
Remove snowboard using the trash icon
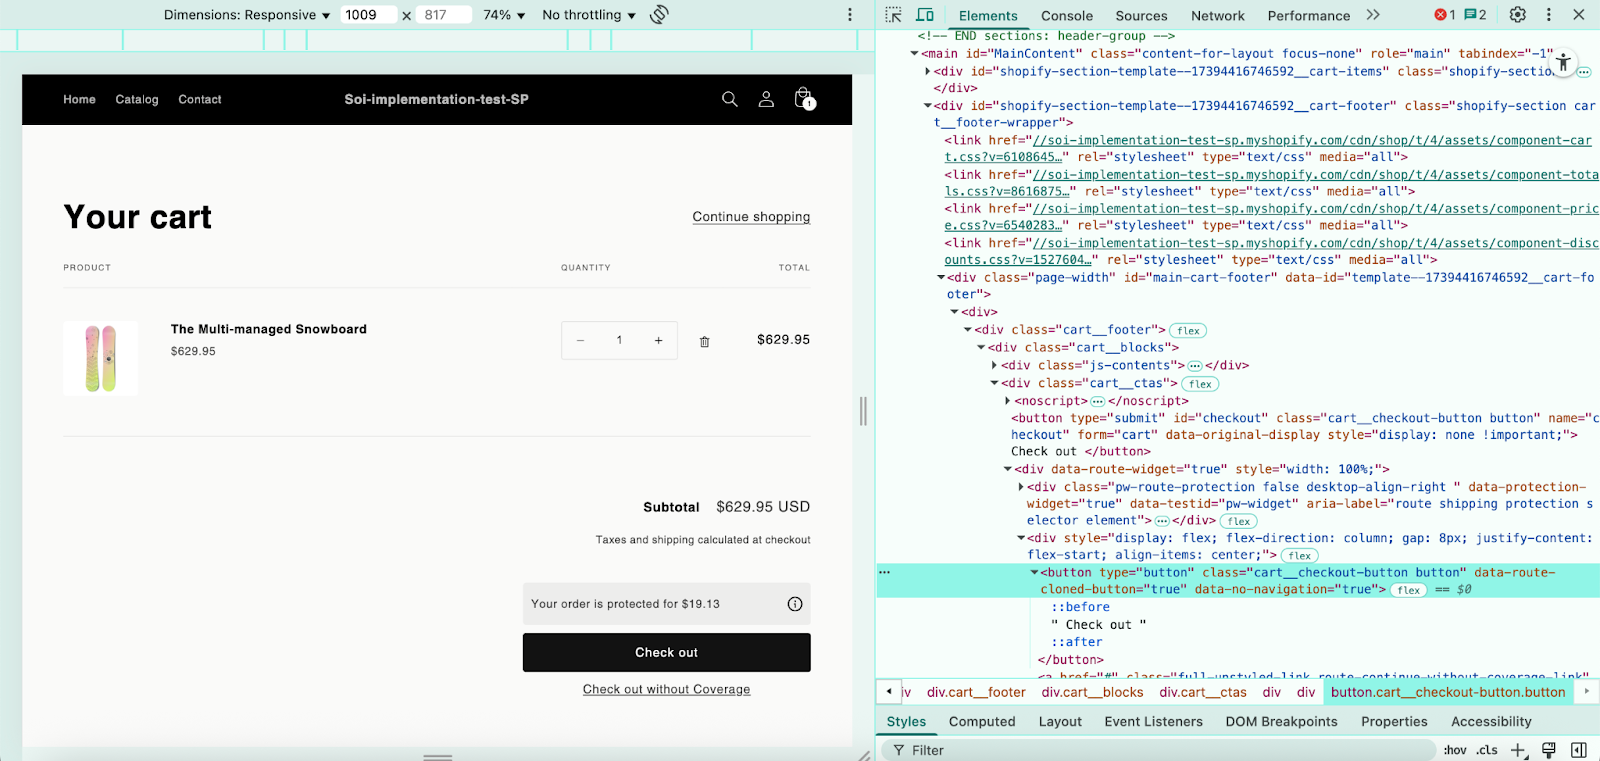pos(704,341)
